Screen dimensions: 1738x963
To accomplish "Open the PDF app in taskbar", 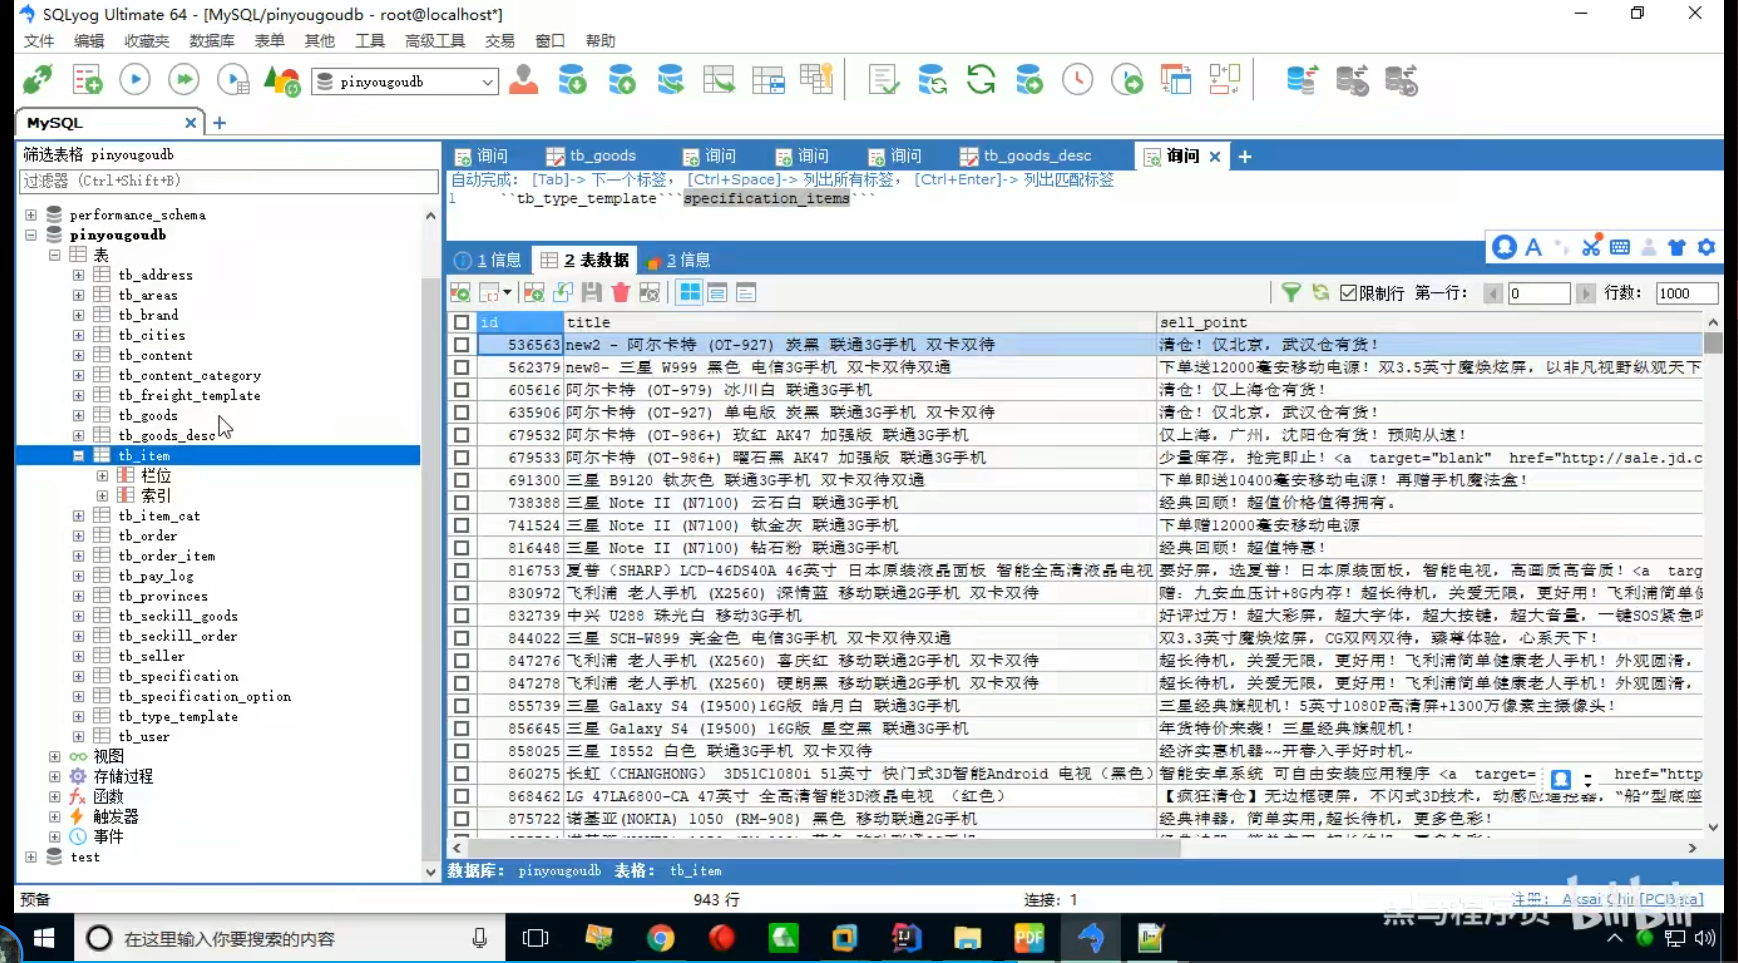I will click(x=1029, y=938).
